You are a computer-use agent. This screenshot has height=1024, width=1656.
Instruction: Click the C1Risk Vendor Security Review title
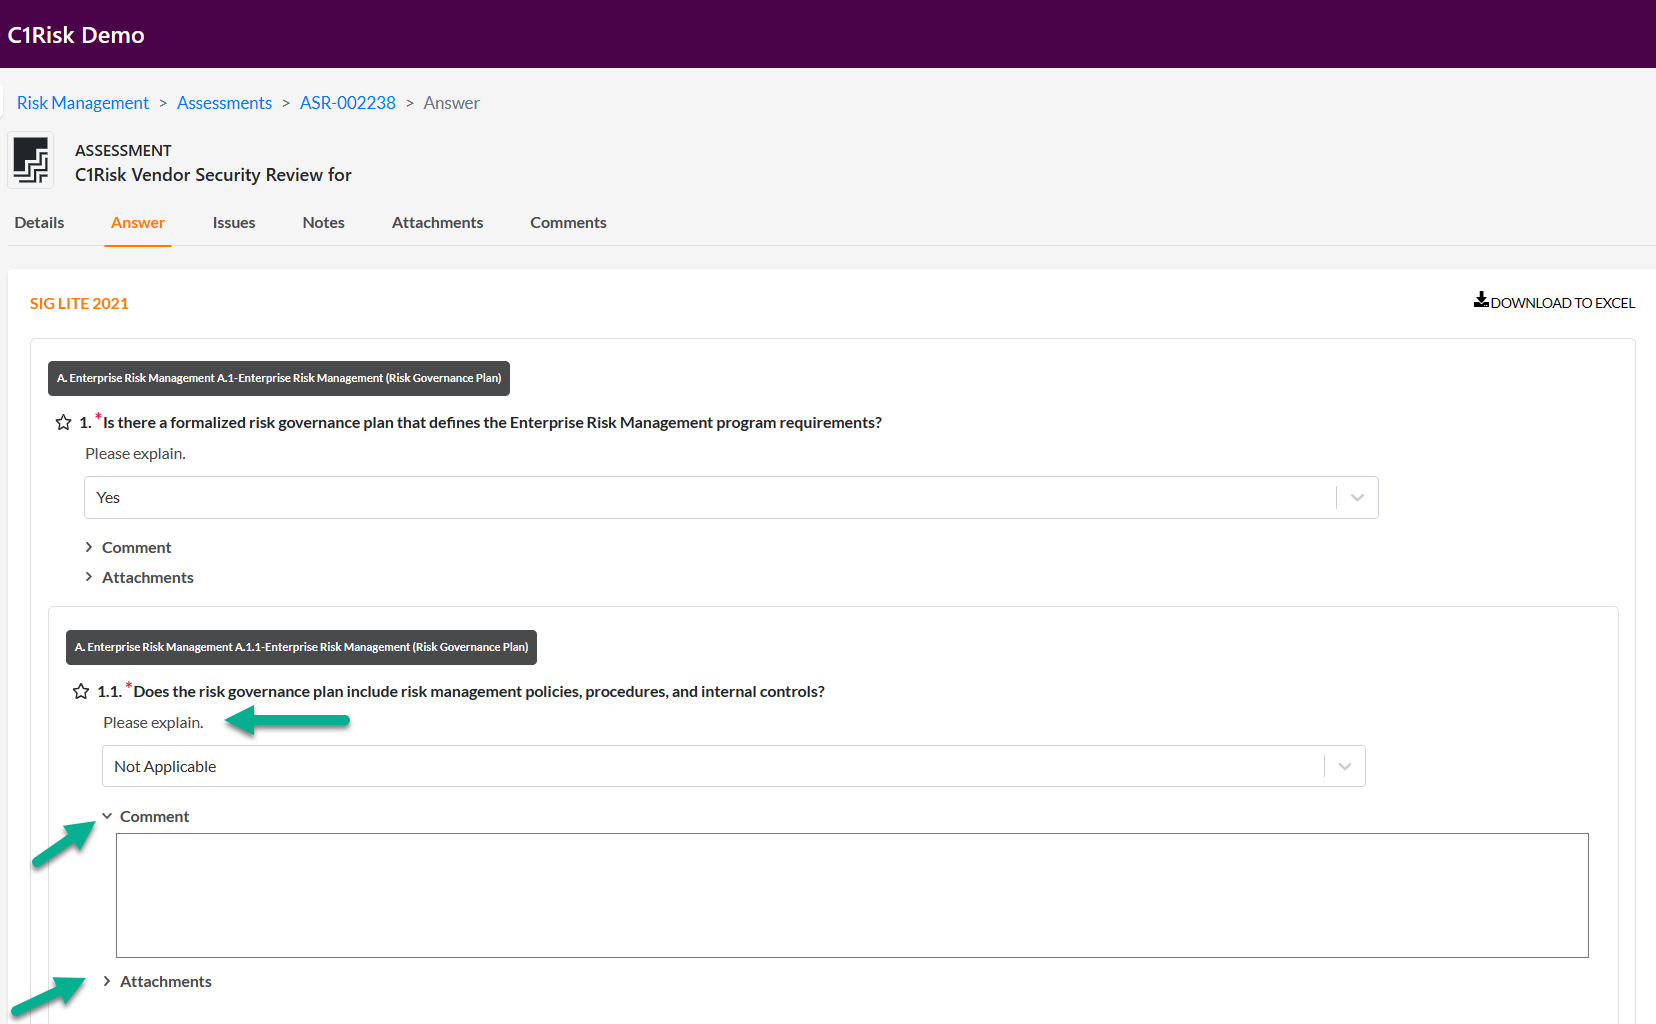coord(213,175)
